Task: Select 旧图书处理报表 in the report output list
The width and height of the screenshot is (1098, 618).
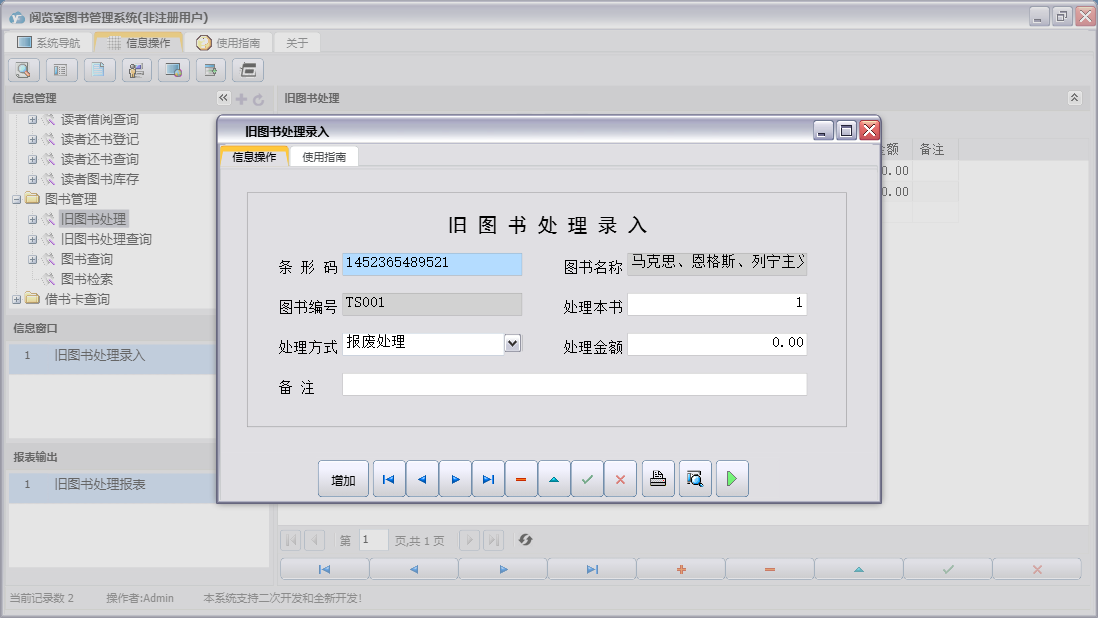Action: (x=100, y=484)
